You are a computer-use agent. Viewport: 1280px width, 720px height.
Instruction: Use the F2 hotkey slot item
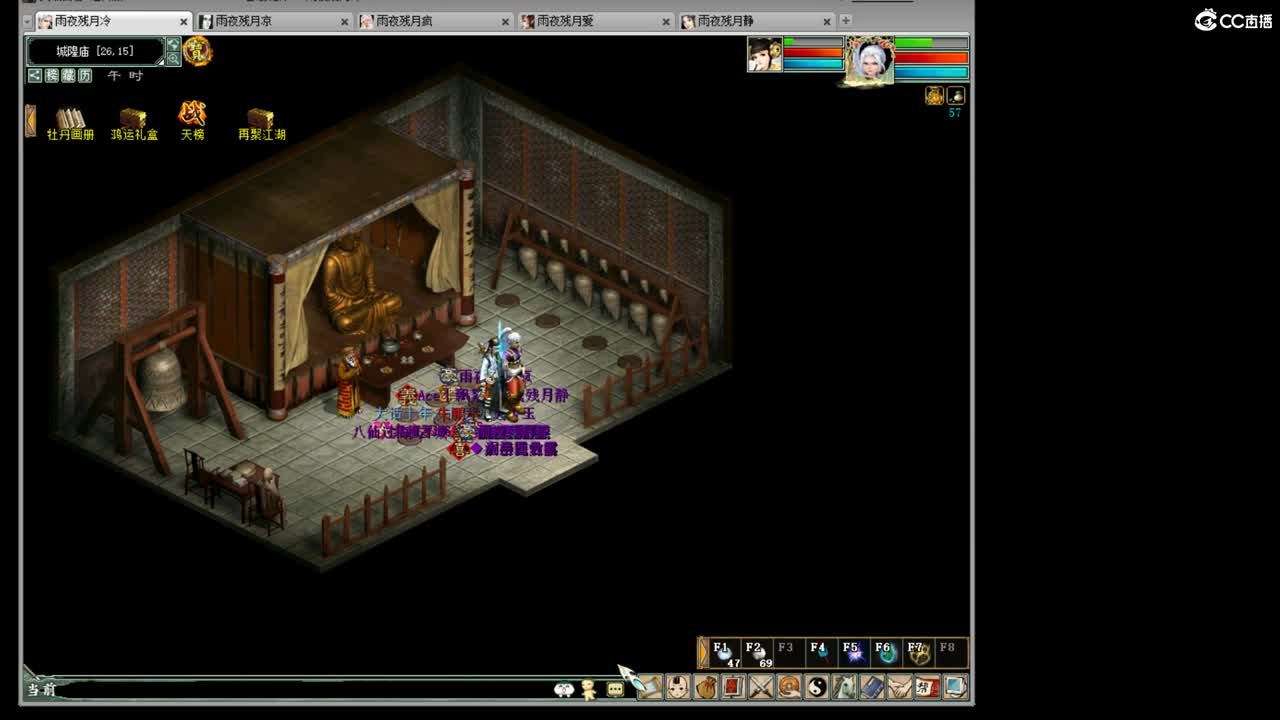pyautogui.click(x=757, y=653)
